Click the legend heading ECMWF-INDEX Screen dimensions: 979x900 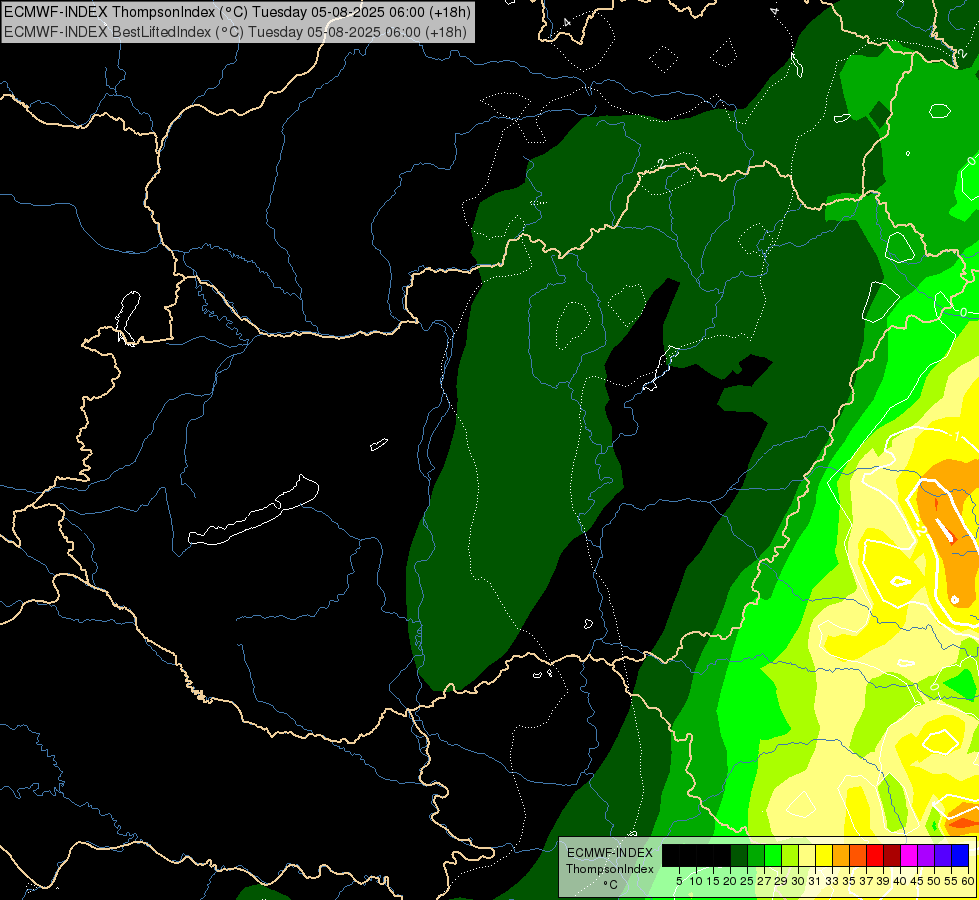(610, 853)
